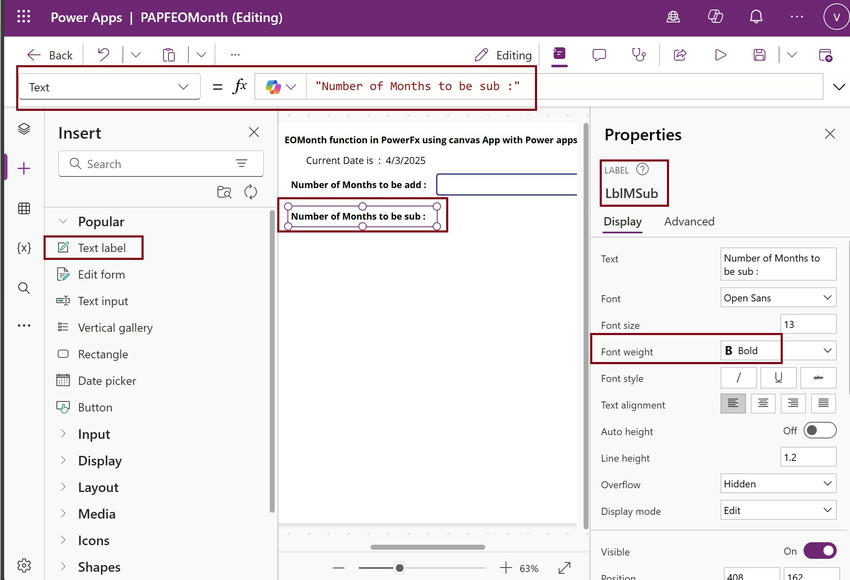
Task: Go Back to previous page
Action: coord(50,55)
